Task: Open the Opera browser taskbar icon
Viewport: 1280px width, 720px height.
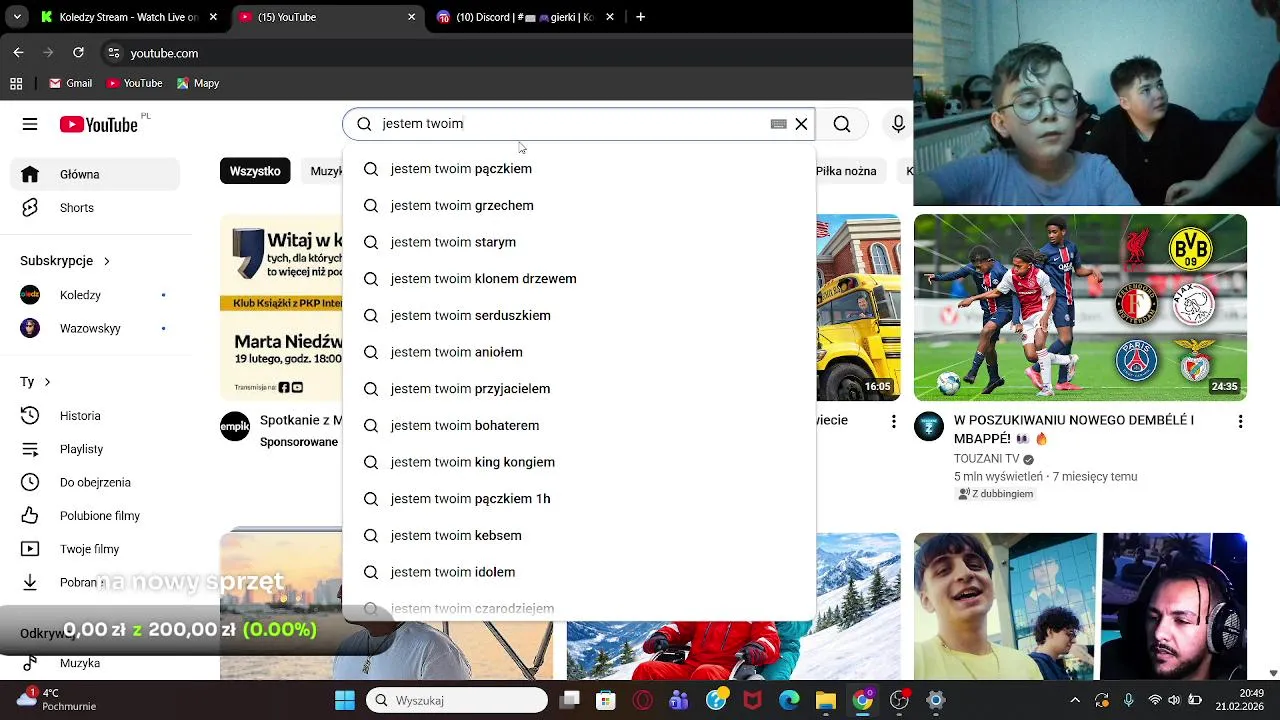Action: tap(642, 700)
